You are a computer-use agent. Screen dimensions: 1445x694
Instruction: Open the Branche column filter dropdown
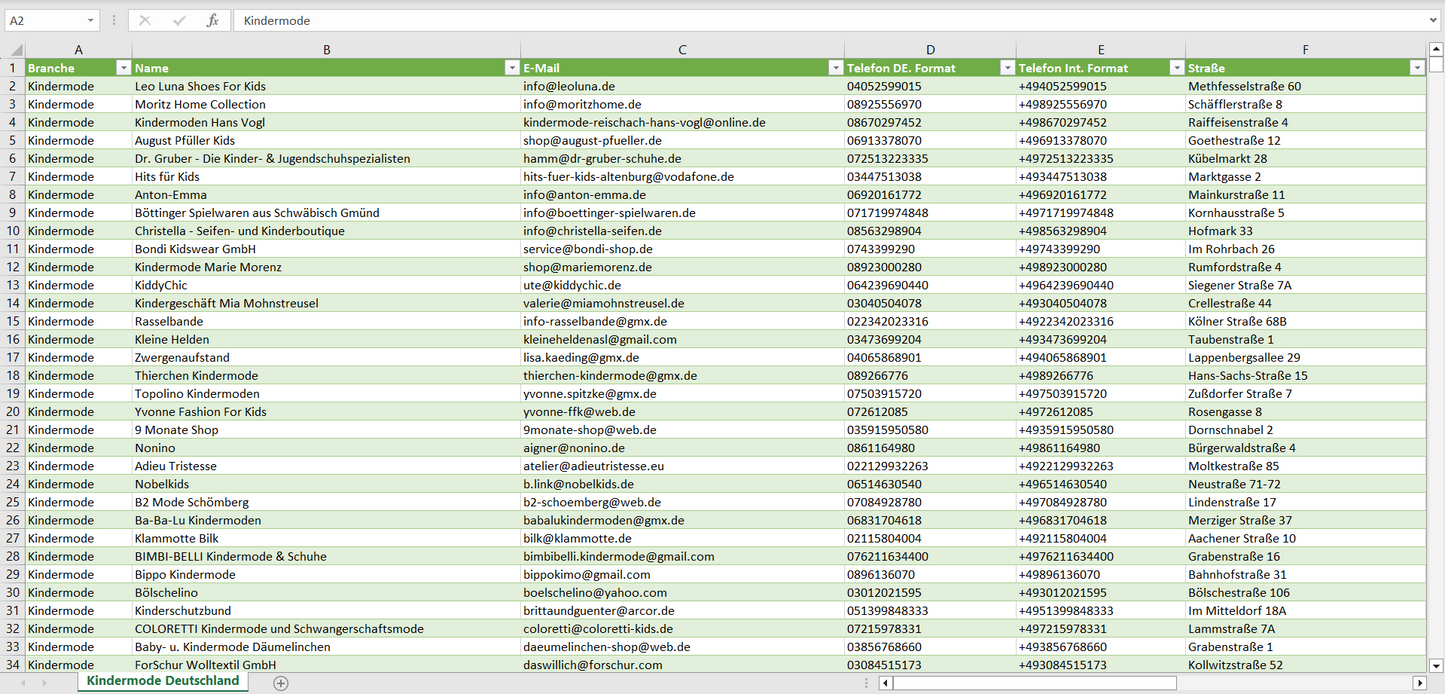(123, 68)
